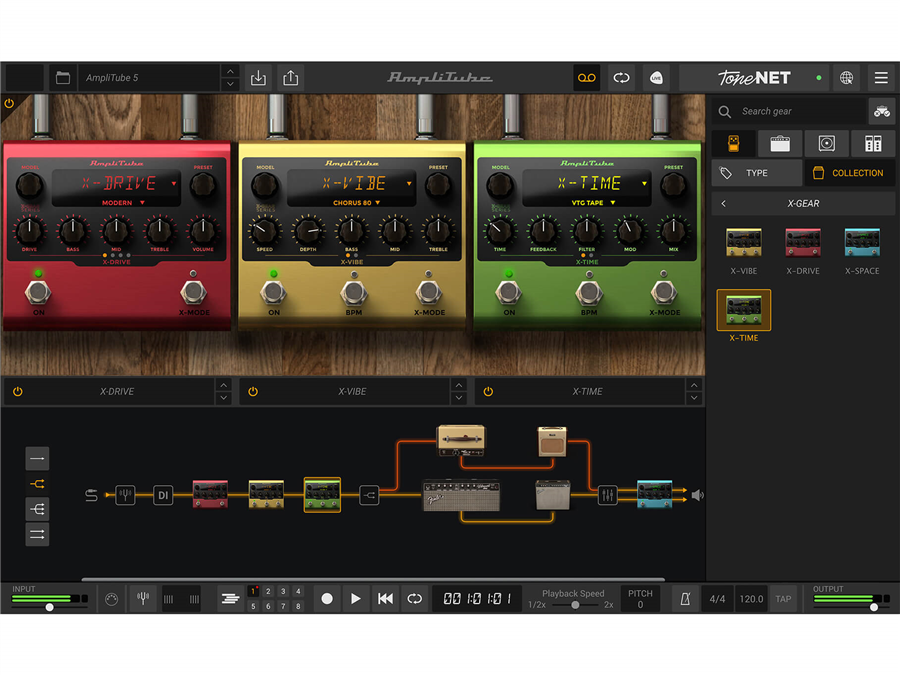Select the X-SPACE pedal thumbnail
900x675 pixels.
pos(861,244)
